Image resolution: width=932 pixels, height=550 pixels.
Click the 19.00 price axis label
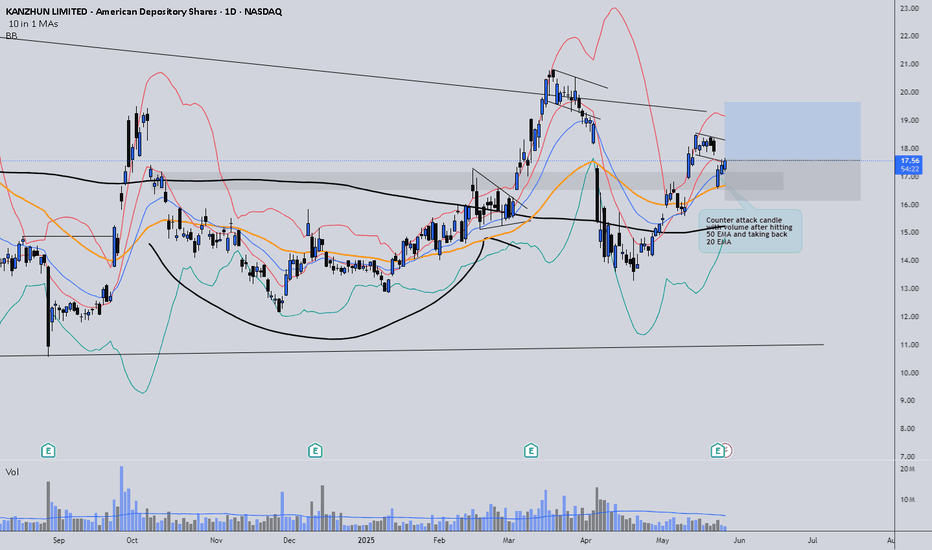[909, 120]
